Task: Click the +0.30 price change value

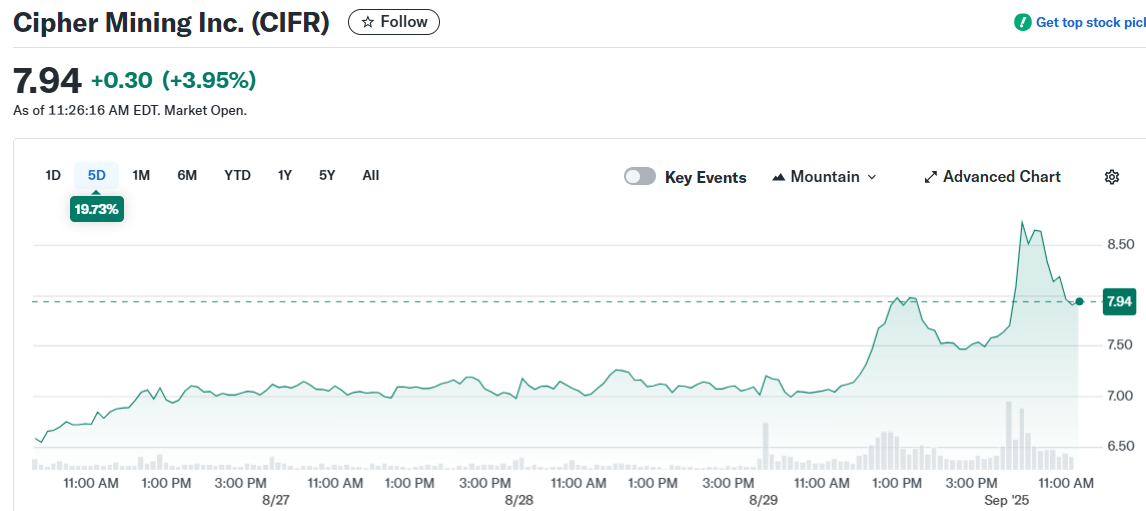Action: [122, 80]
